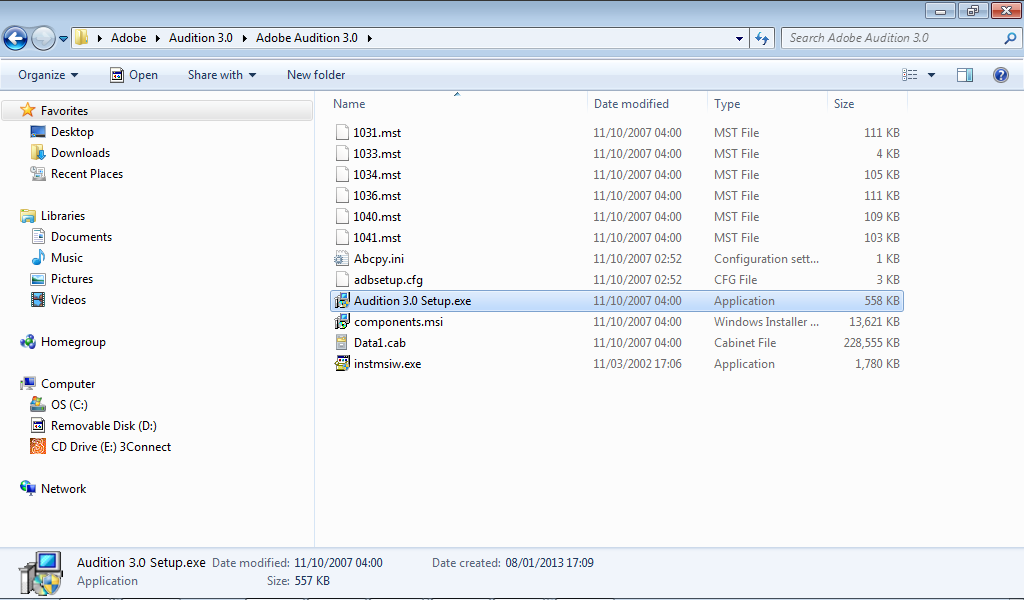Open CD Drive (E:) 3Connect
The image size is (1024, 600).
coord(111,447)
